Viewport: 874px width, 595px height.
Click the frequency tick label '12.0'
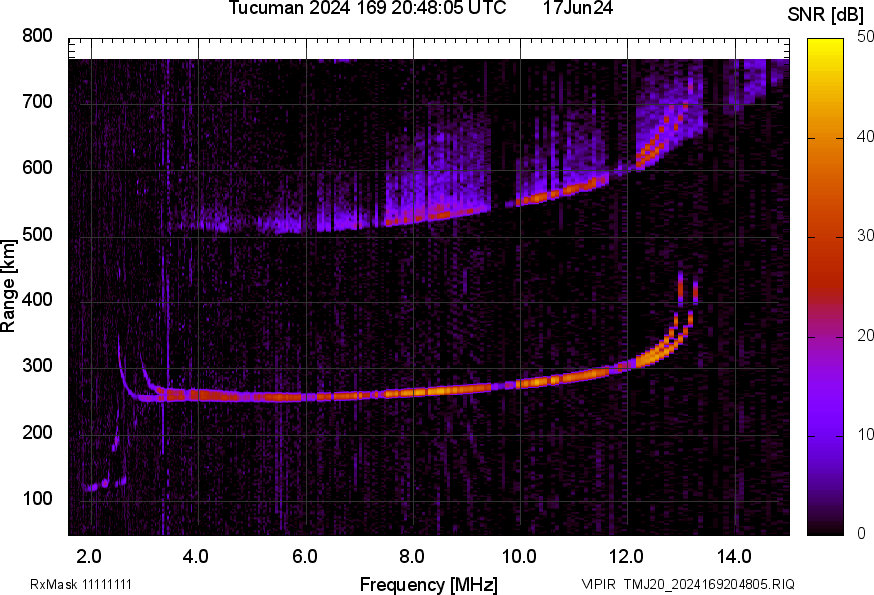tap(627, 557)
